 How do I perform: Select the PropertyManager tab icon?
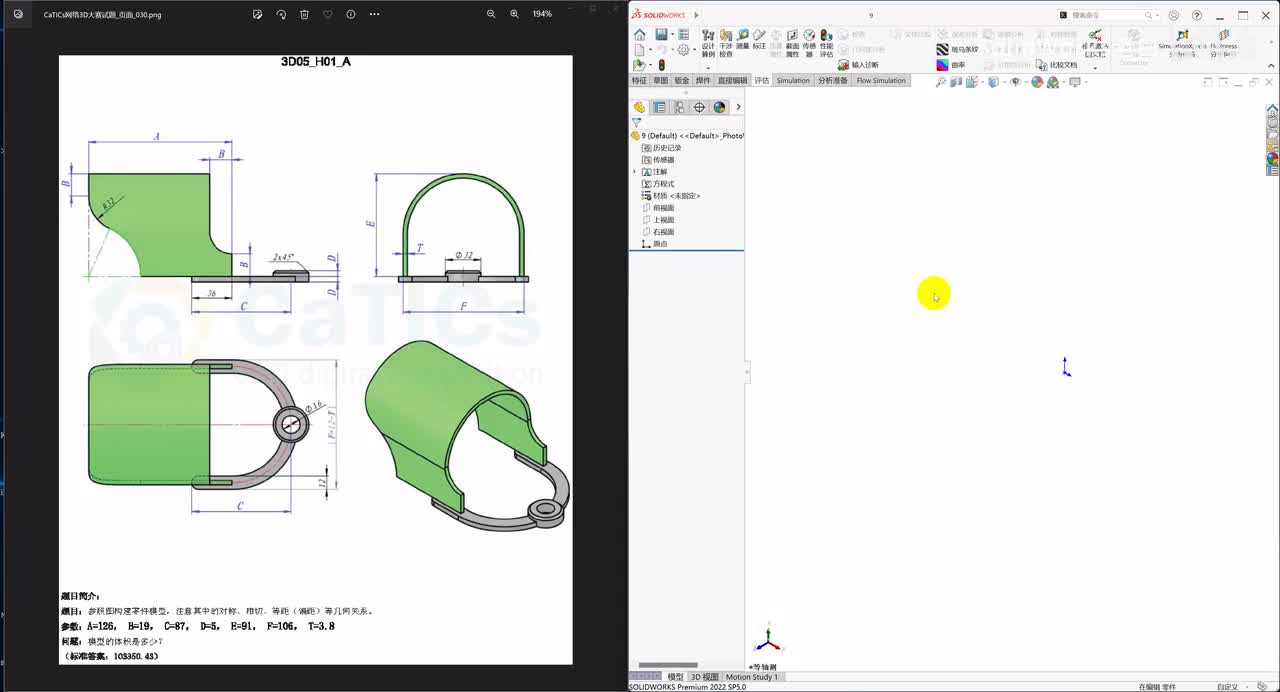point(659,107)
